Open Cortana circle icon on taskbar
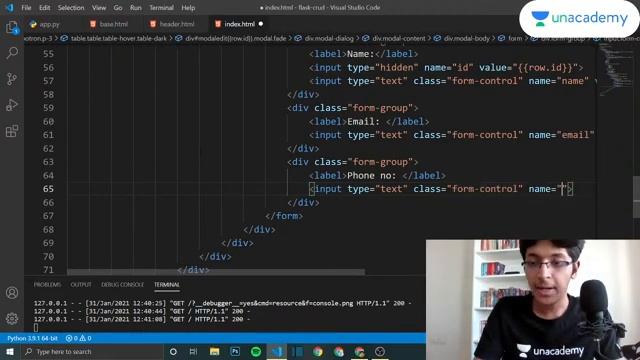Viewport: 640px width, 360px height. click(173, 351)
